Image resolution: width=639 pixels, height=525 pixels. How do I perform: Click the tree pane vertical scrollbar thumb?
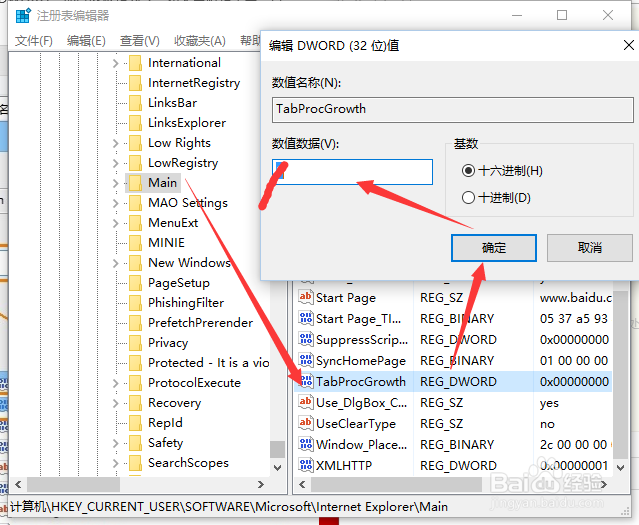[x=277, y=450]
